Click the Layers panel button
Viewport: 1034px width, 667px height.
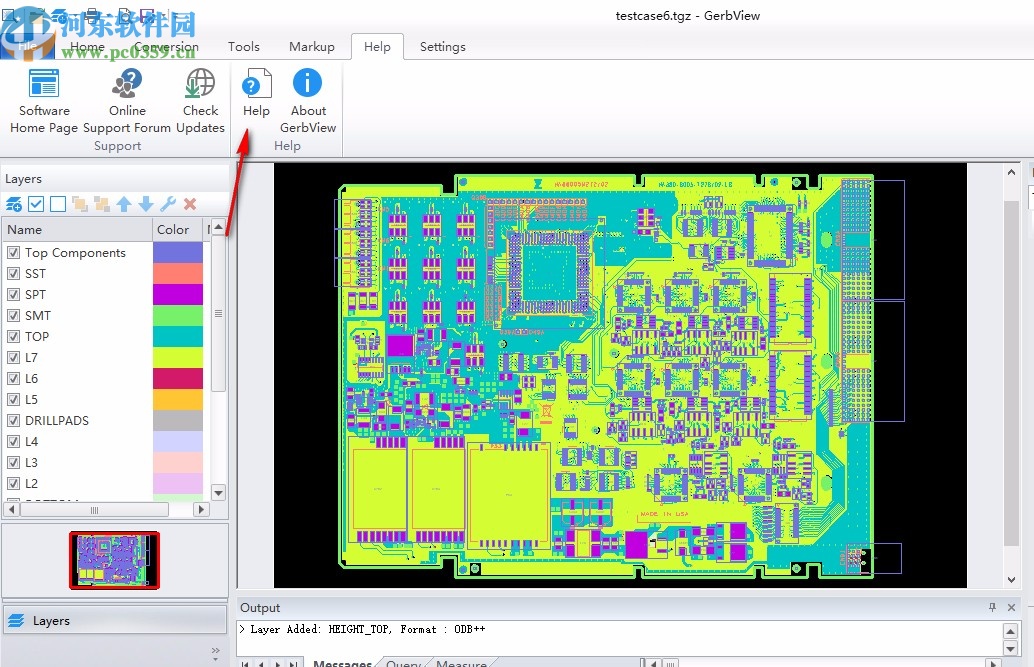point(114,621)
